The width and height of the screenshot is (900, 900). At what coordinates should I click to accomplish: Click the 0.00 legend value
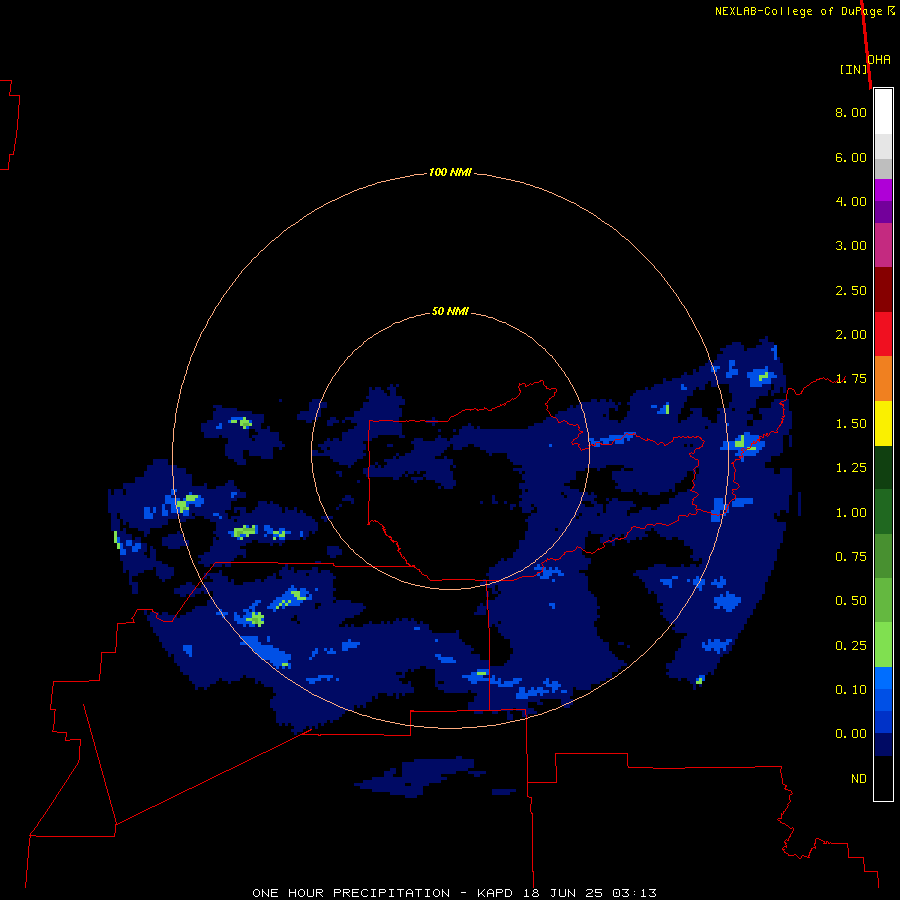[851, 734]
